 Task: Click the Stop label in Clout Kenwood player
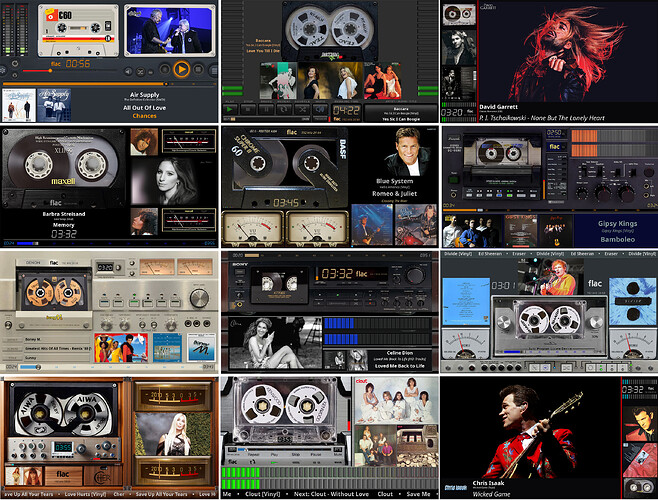(x=296, y=454)
